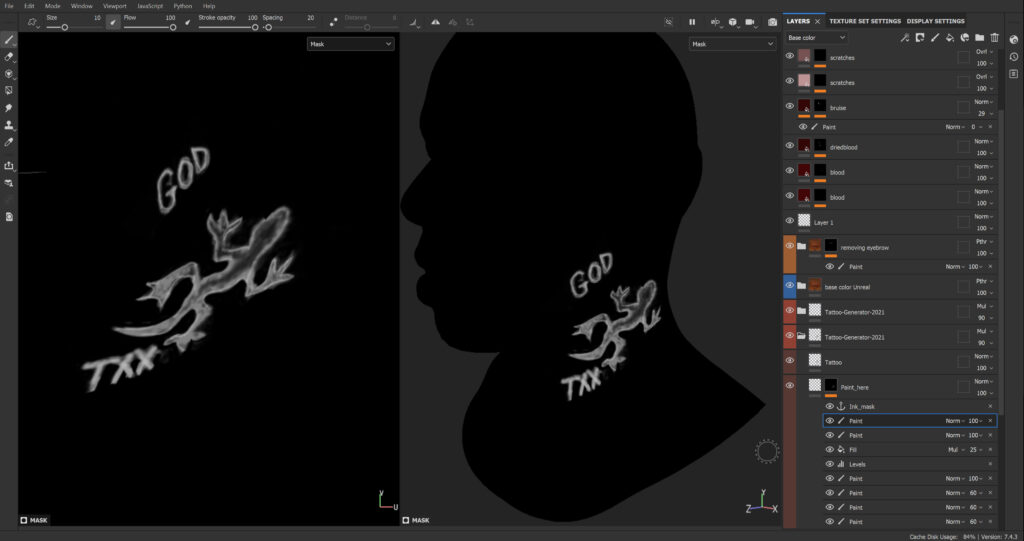The image size is (1024, 541).
Task: Hide the base color Unreal folder
Action: point(790,285)
